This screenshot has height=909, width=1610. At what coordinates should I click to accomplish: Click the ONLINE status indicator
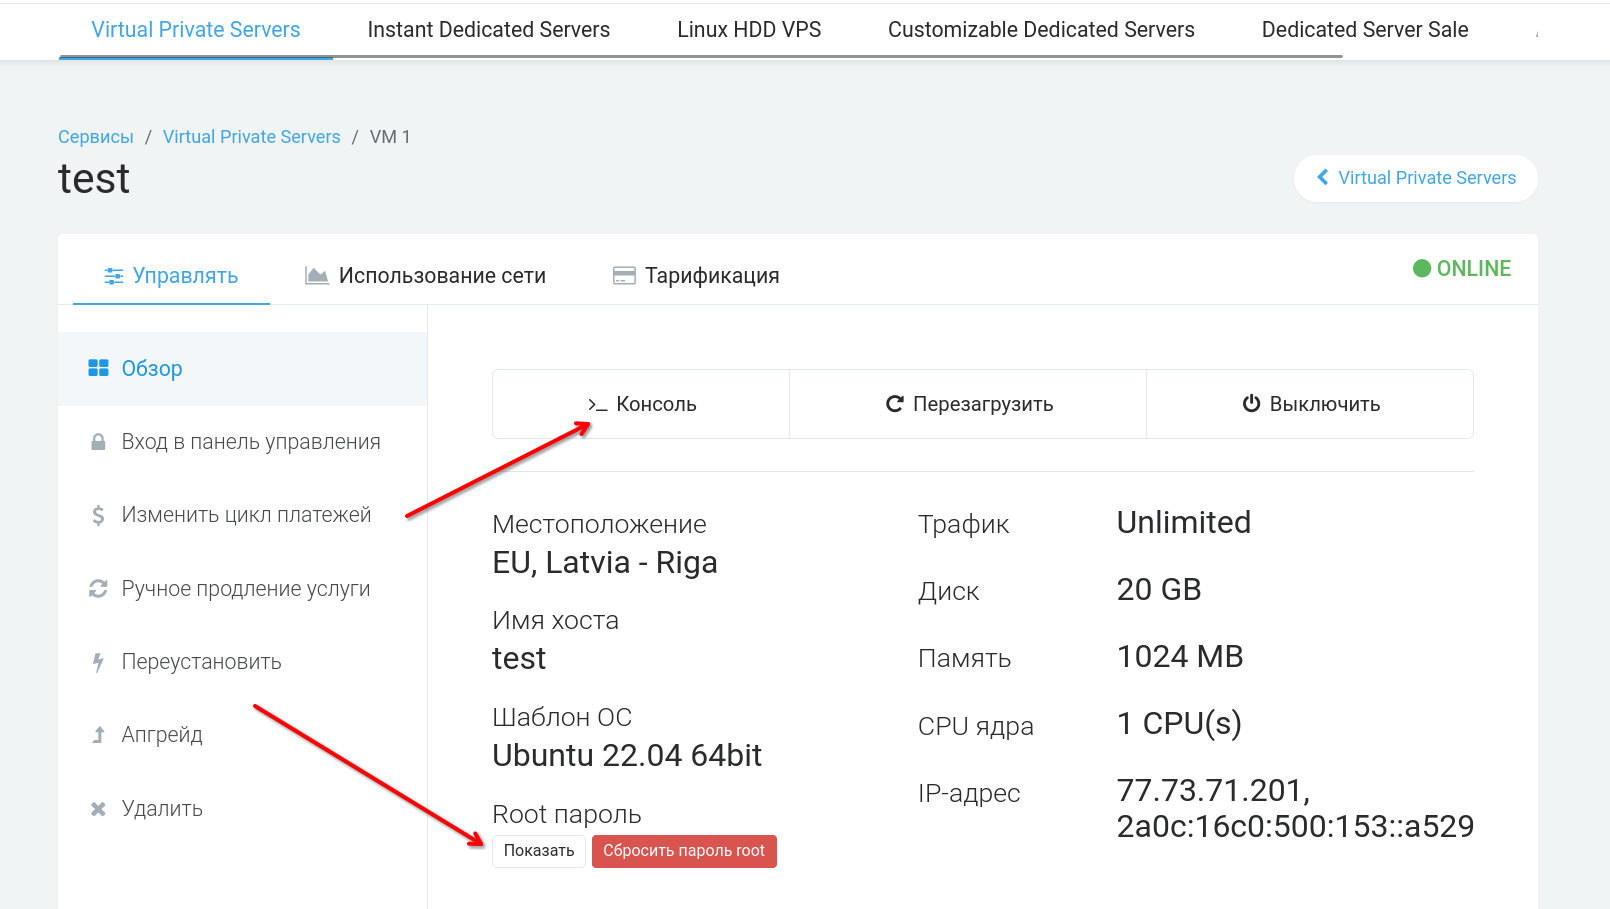[1462, 268]
